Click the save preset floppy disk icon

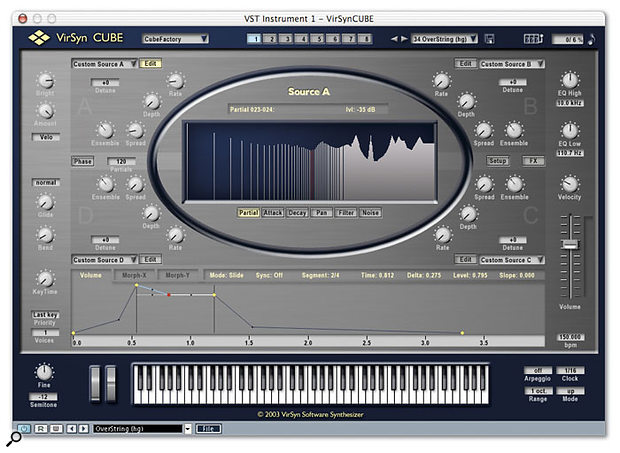[x=490, y=39]
